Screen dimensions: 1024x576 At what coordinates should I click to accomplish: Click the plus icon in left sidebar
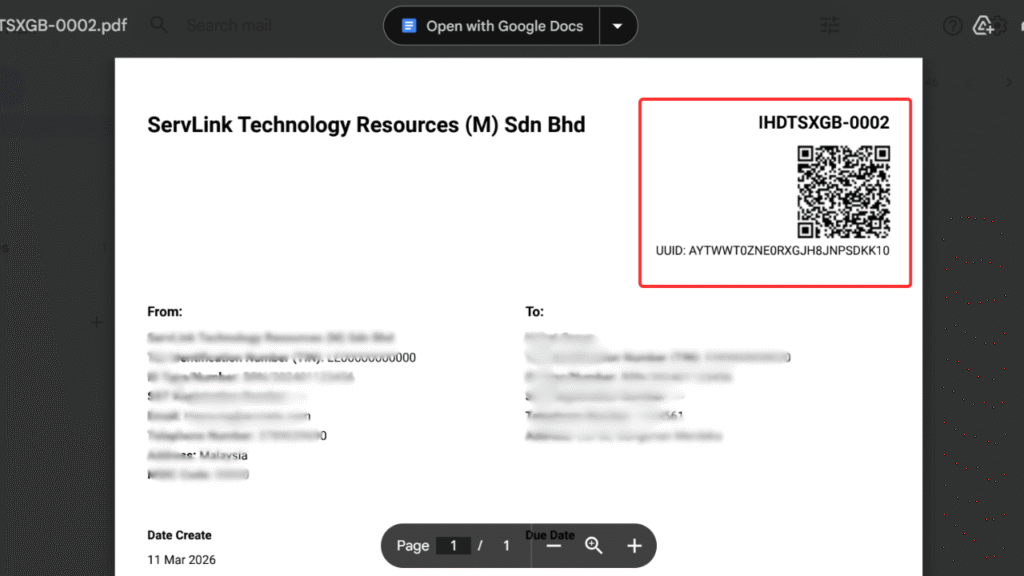97,322
